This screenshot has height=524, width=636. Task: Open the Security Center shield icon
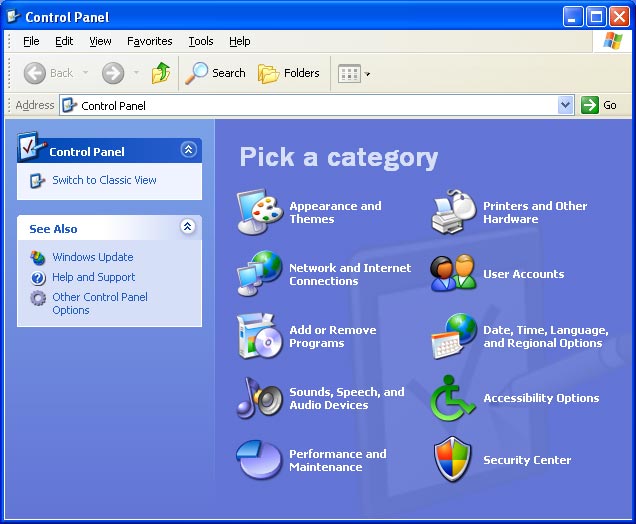452,460
